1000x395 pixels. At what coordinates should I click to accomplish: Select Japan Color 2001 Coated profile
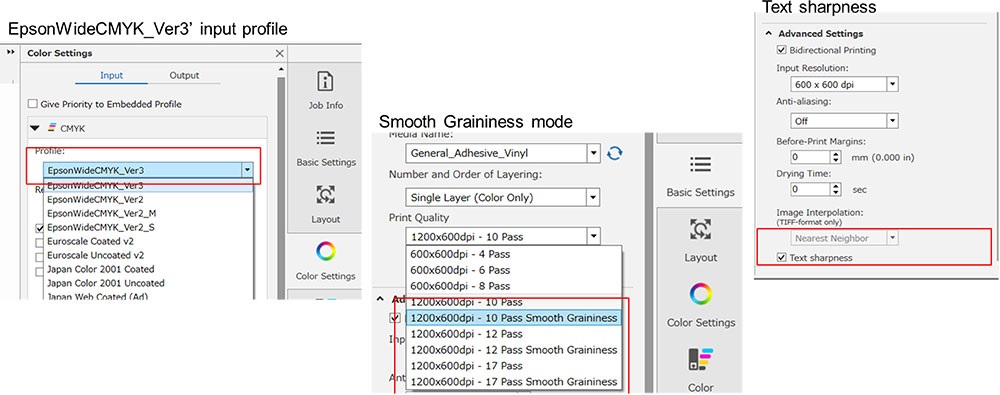pyautogui.click(x=148, y=269)
